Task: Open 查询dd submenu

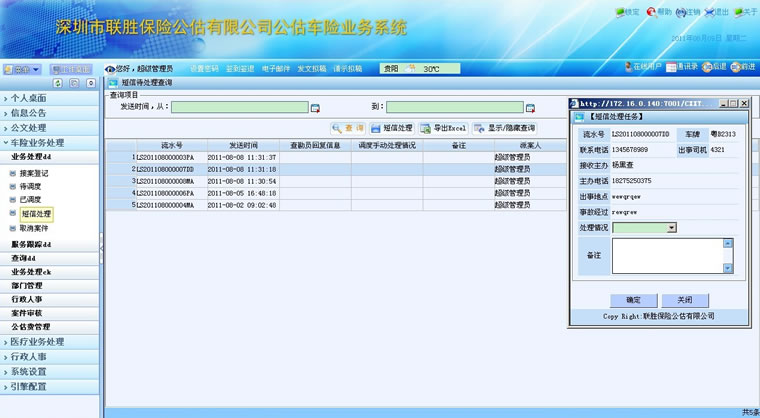Action: click(49, 258)
